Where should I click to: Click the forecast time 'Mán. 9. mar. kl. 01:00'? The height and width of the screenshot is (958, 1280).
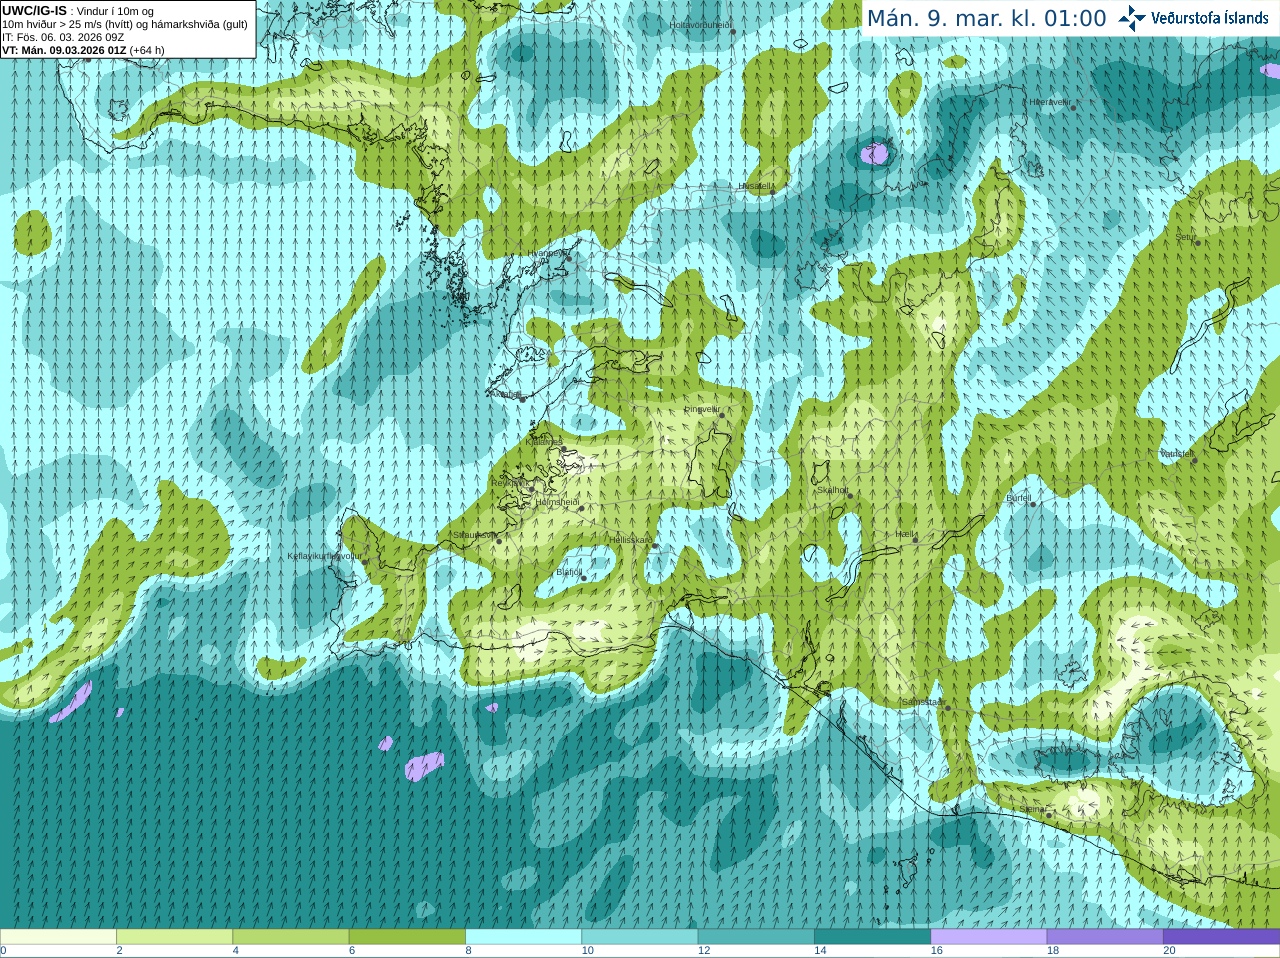(986, 18)
